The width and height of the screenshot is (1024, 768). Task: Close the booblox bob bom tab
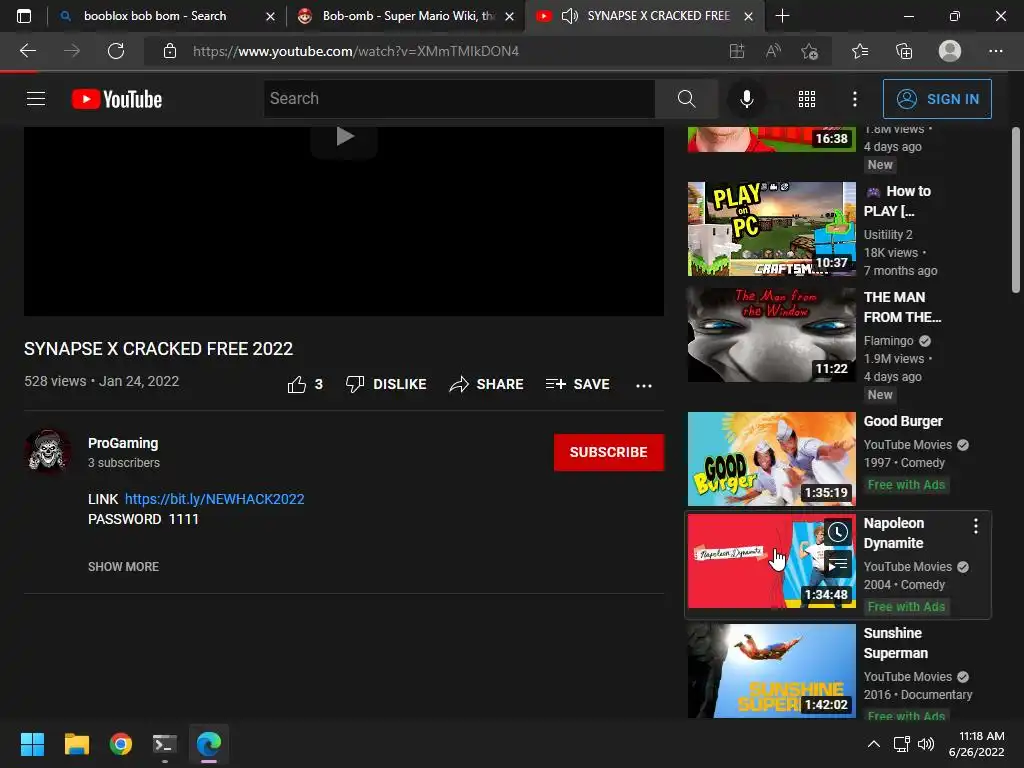[x=270, y=16]
